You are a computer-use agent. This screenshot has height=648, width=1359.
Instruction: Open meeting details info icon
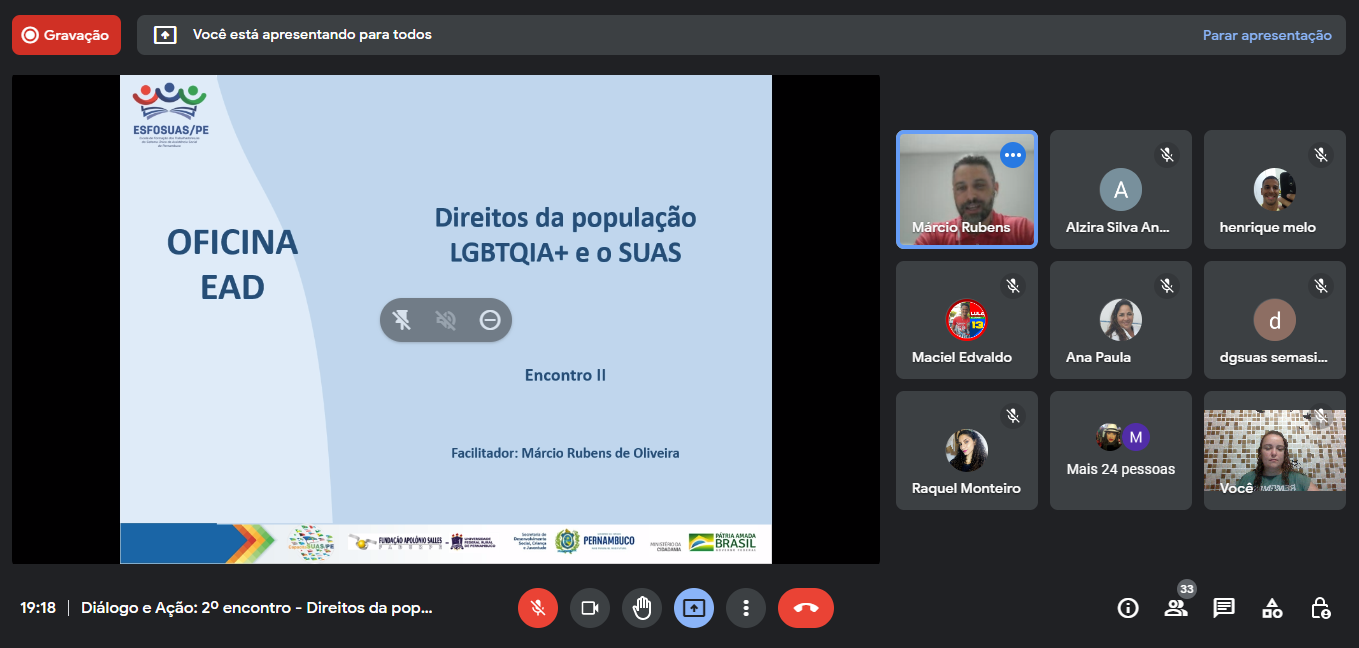pyautogui.click(x=1128, y=608)
